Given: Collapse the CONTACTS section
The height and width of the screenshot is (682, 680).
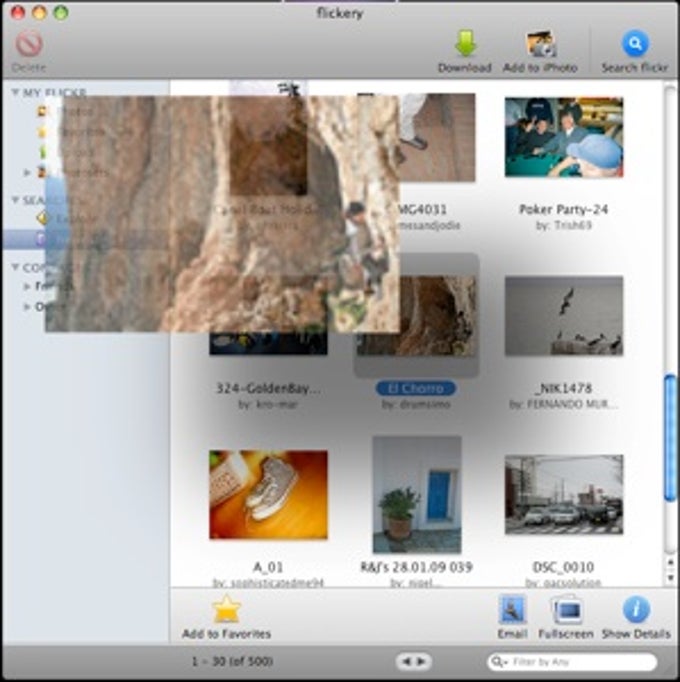Looking at the screenshot, I should [x=15, y=267].
